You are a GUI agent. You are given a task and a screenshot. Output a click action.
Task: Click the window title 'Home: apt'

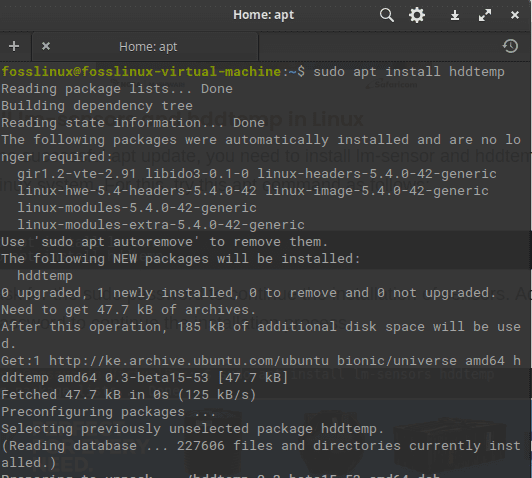tap(264, 15)
